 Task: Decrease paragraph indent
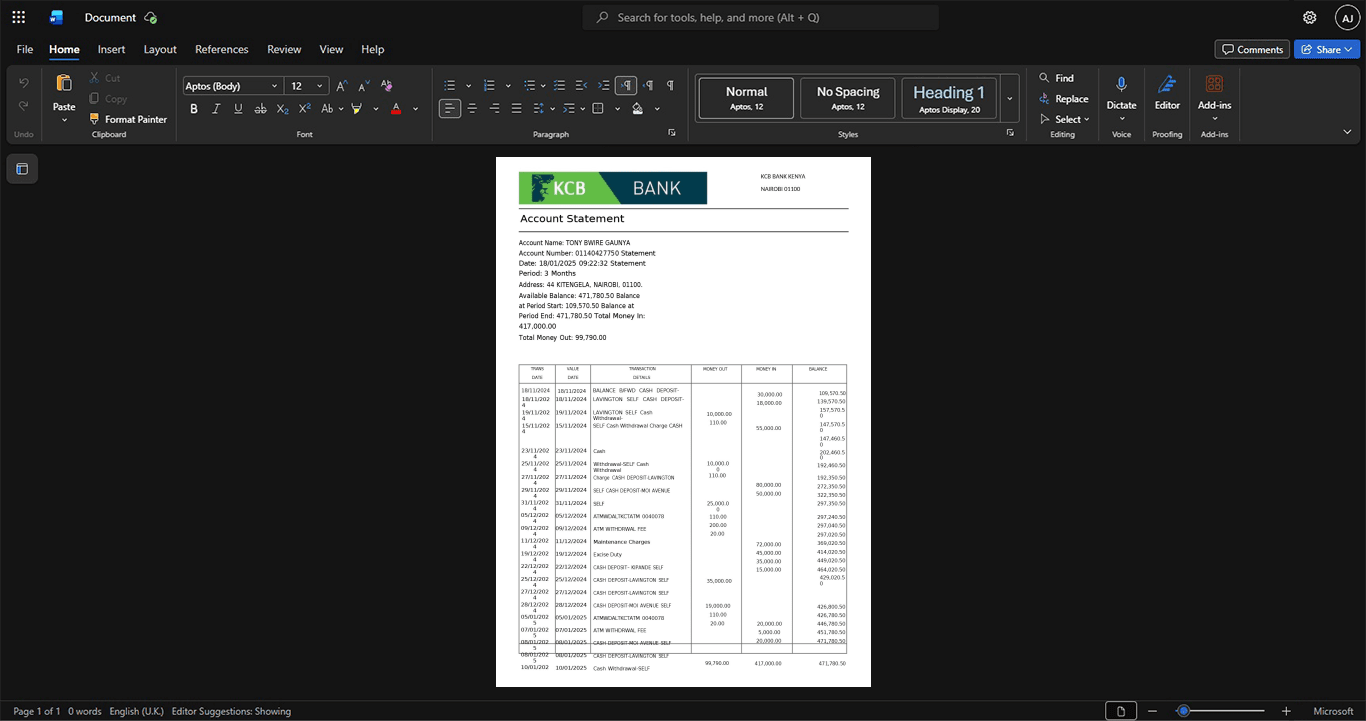[x=581, y=85]
